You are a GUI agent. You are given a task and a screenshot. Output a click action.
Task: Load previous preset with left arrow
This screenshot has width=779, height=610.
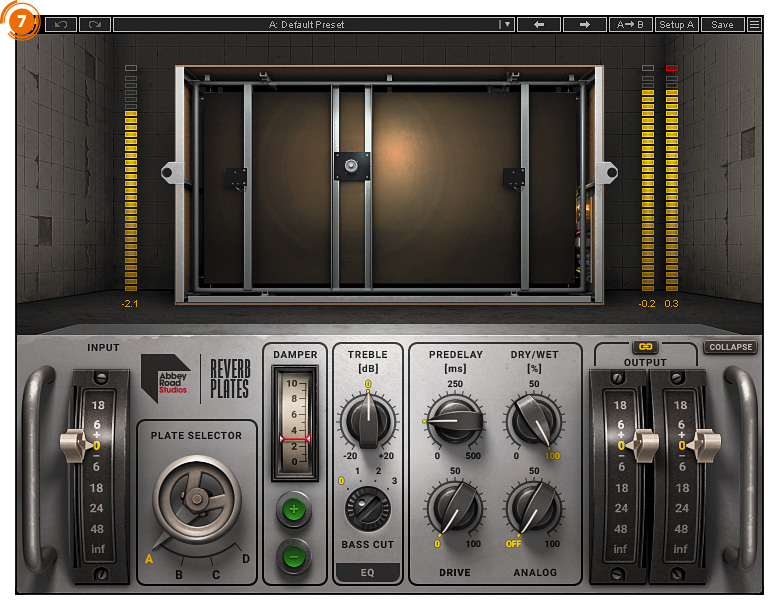(x=539, y=24)
